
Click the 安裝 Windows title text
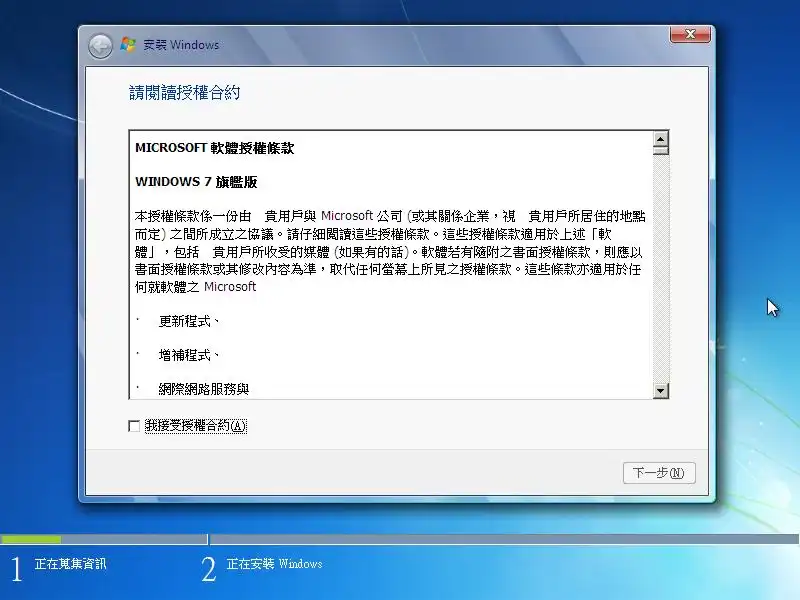[181, 45]
